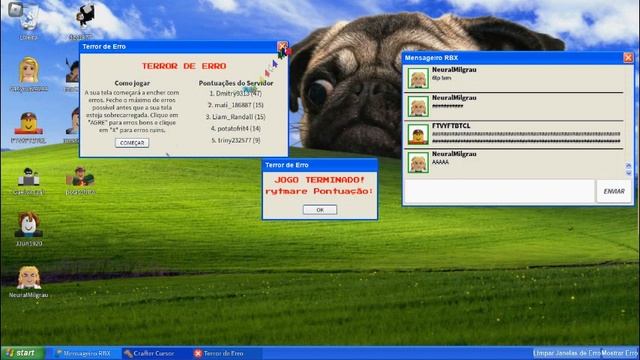Open the black-haired avatar icon beside Recycle Bin
640x360 pixels.
click(x=85, y=20)
